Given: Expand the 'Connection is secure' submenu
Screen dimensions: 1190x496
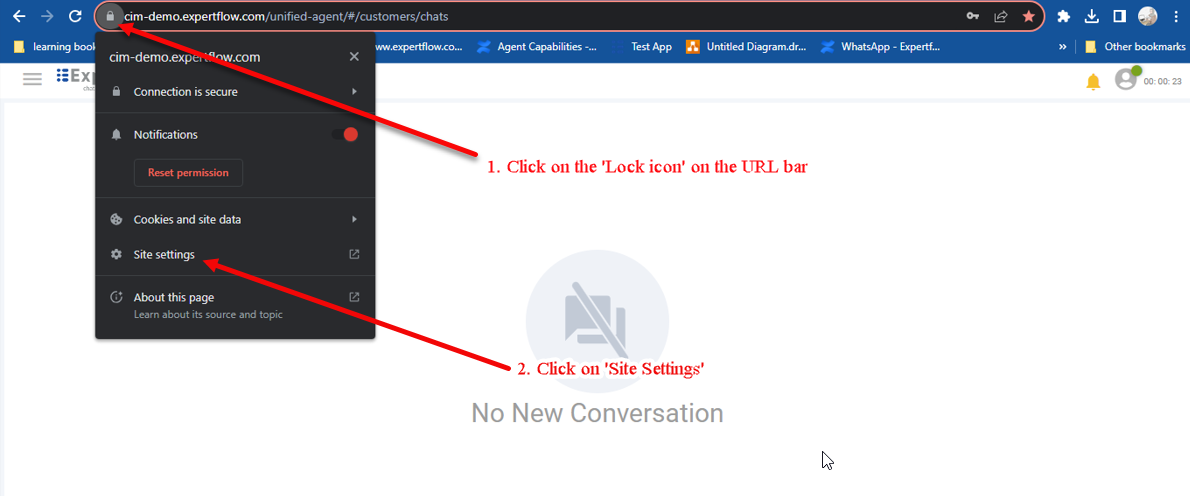Looking at the screenshot, I should point(235,92).
